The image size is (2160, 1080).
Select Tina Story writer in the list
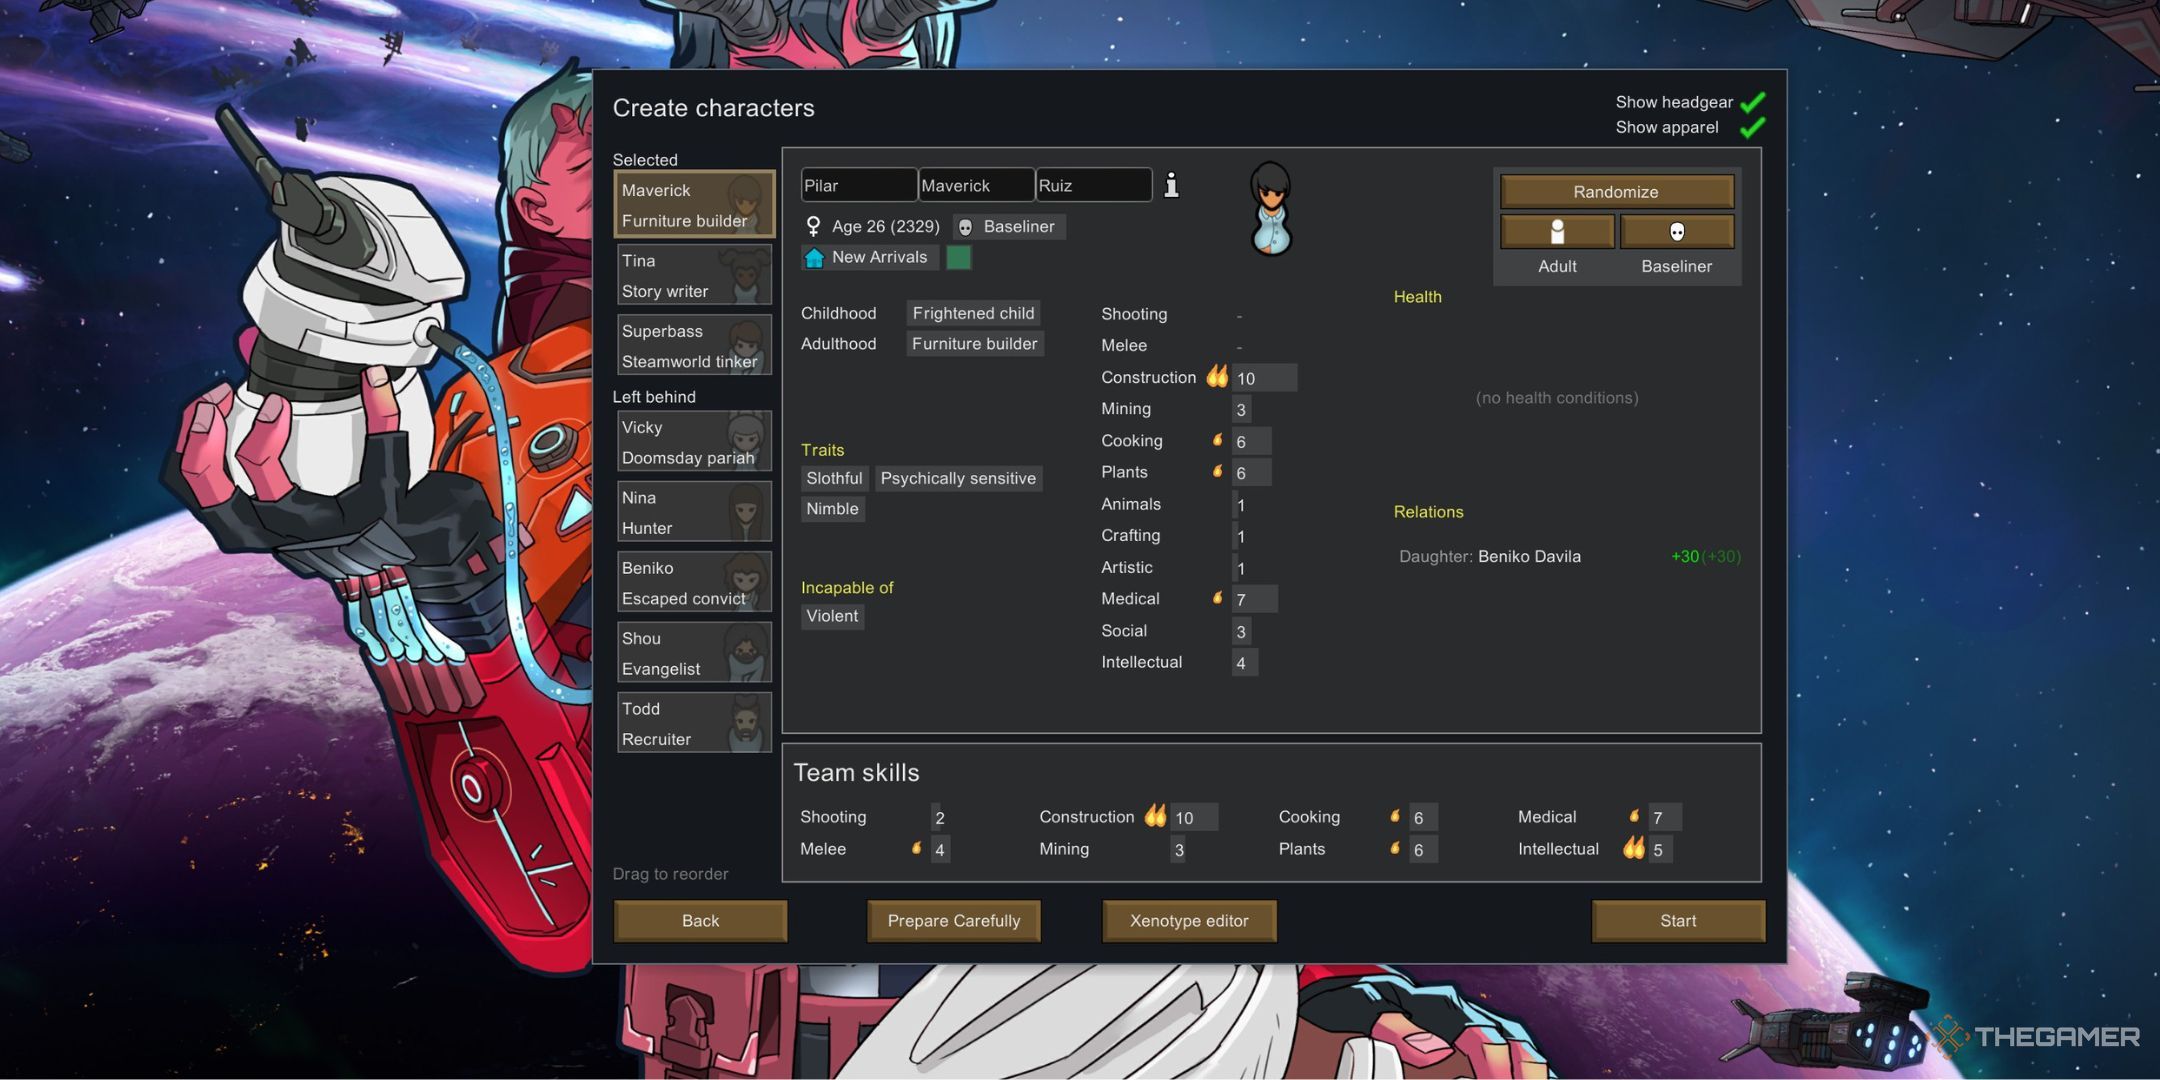[694, 275]
